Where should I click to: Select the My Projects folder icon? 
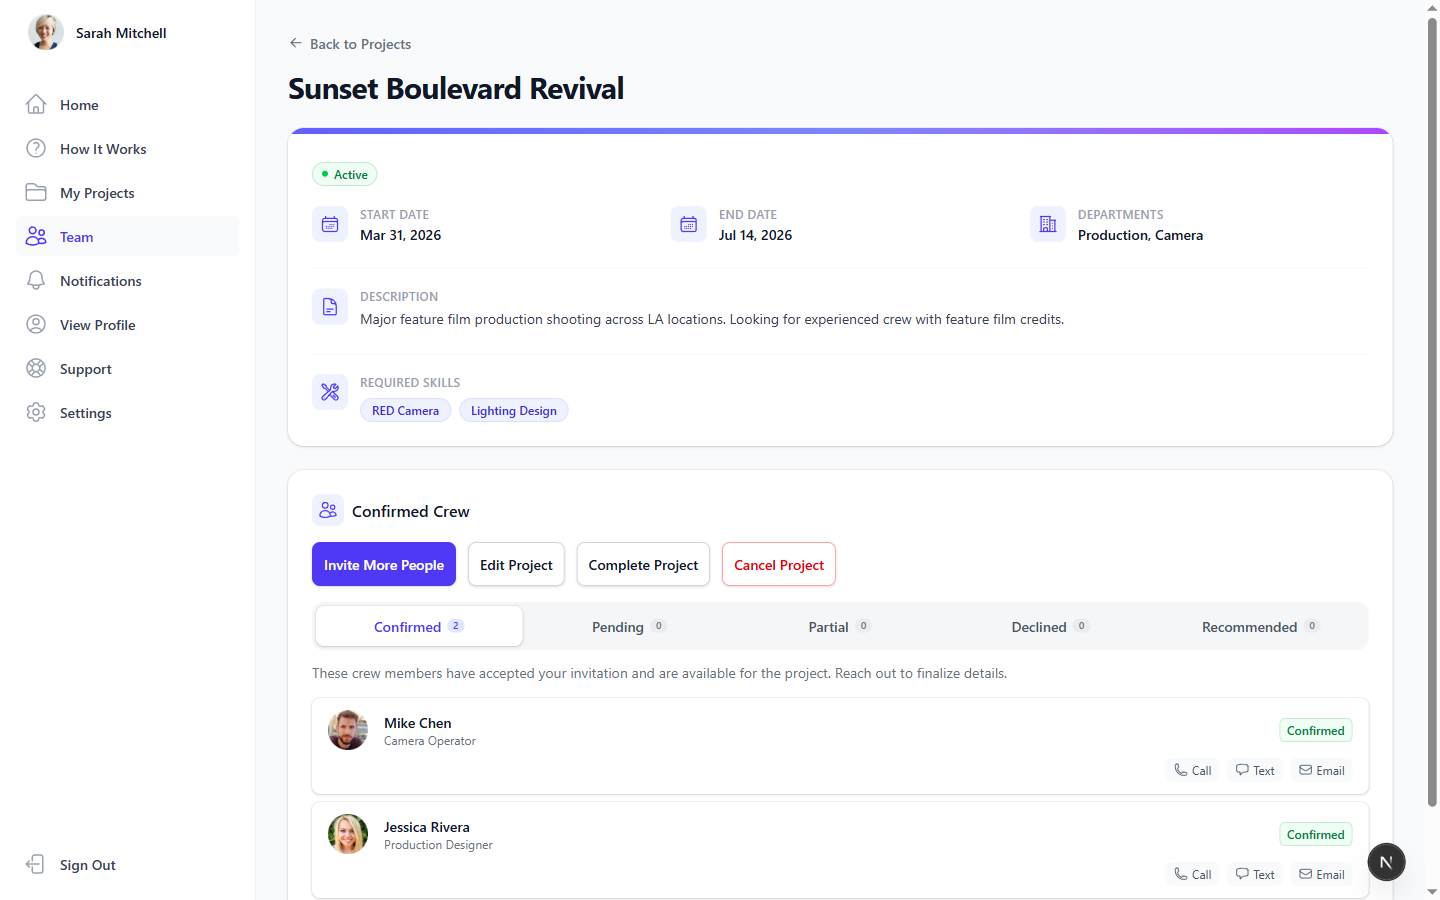(35, 192)
